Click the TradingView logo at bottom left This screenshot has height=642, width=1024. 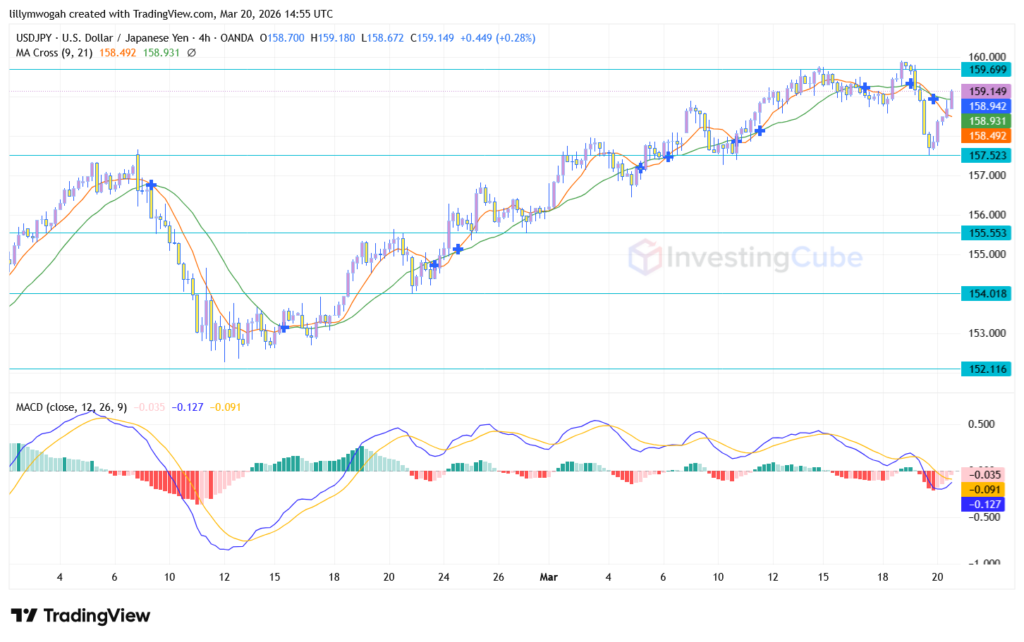80,615
